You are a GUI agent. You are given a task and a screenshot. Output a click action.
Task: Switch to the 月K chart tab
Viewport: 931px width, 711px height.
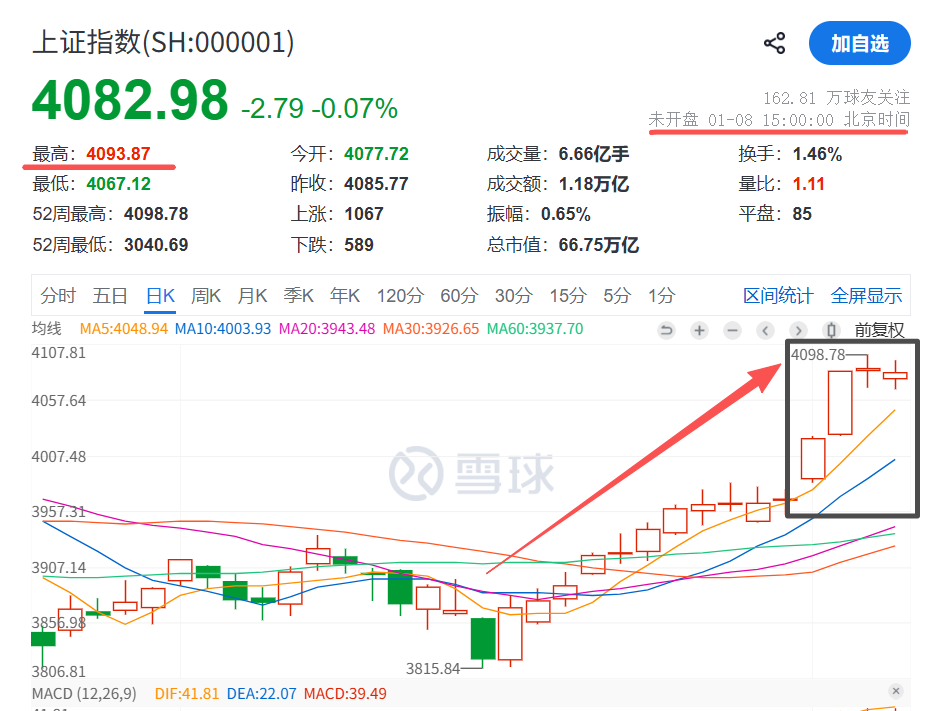point(252,295)
